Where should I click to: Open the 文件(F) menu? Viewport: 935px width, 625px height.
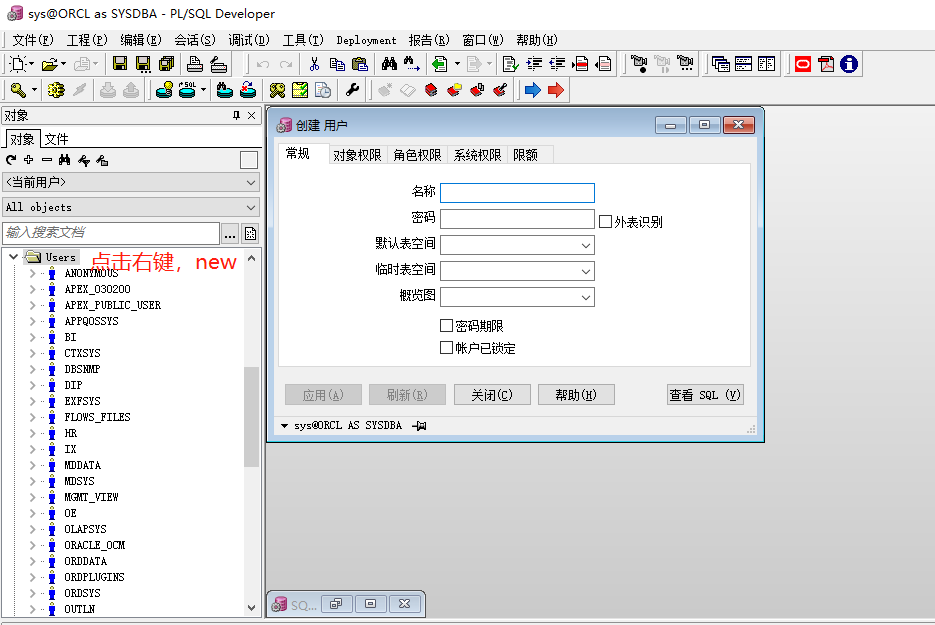pos(33,40)
